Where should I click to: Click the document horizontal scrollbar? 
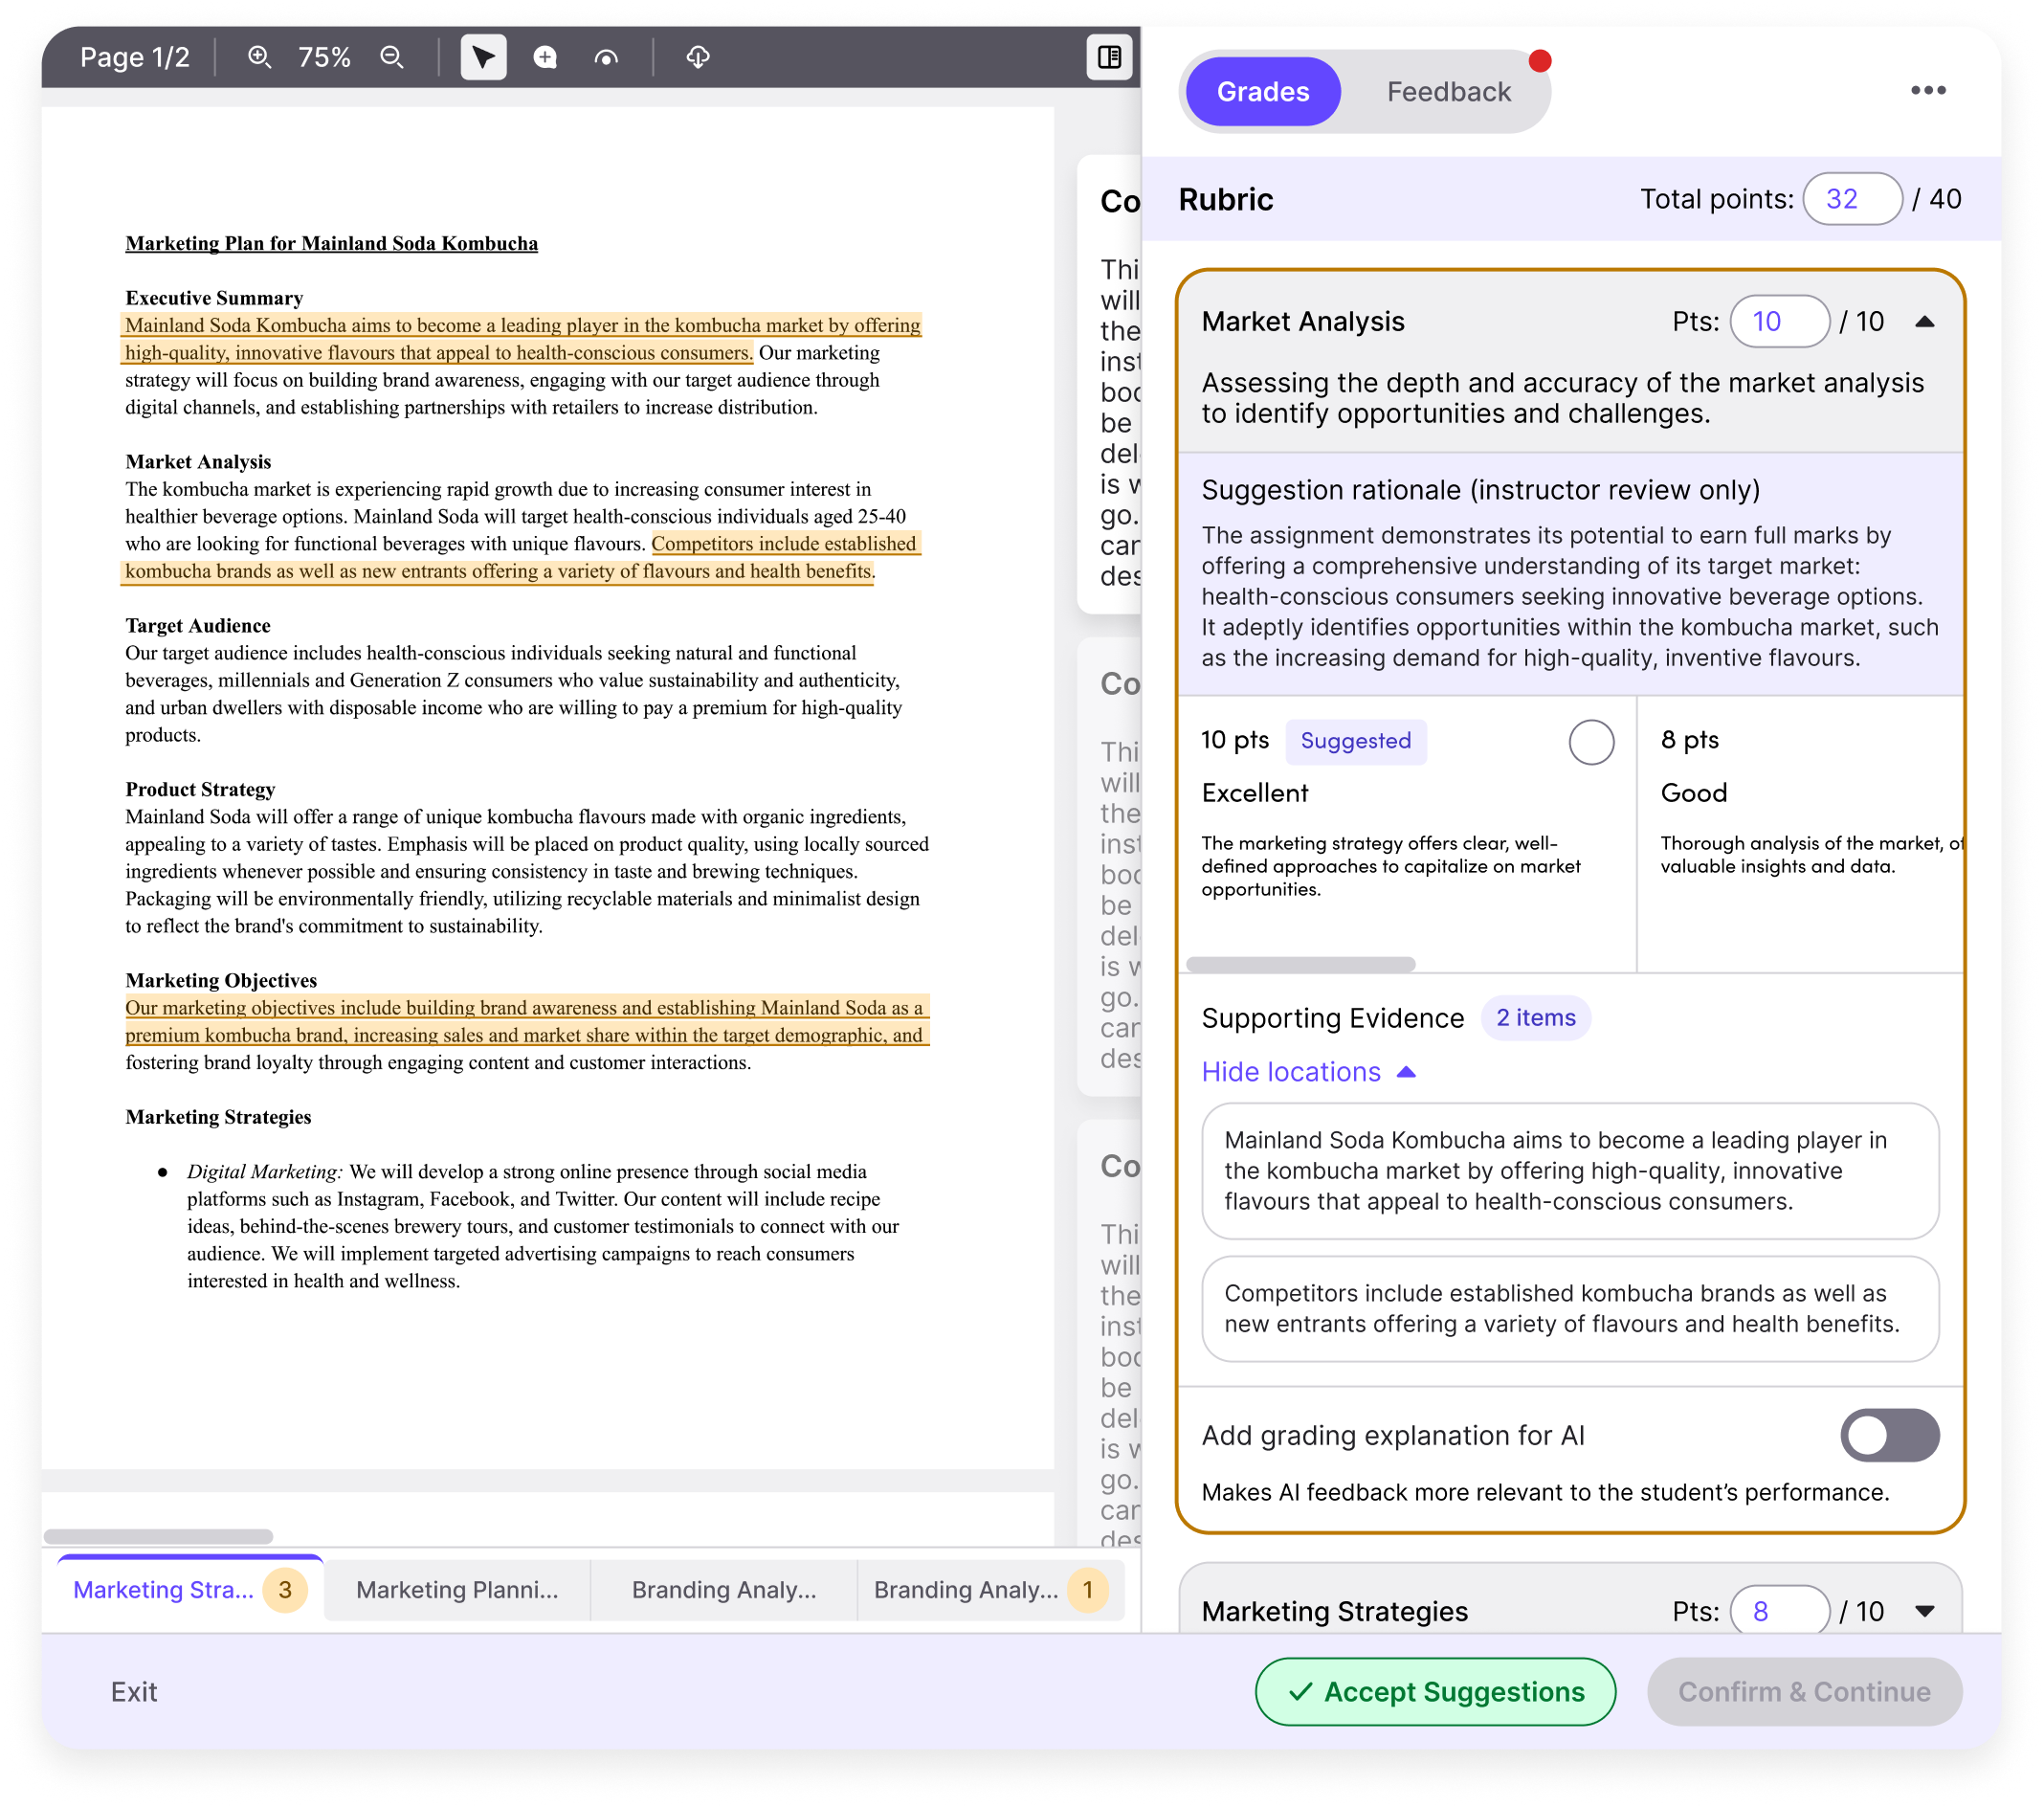coord(158,1536)
